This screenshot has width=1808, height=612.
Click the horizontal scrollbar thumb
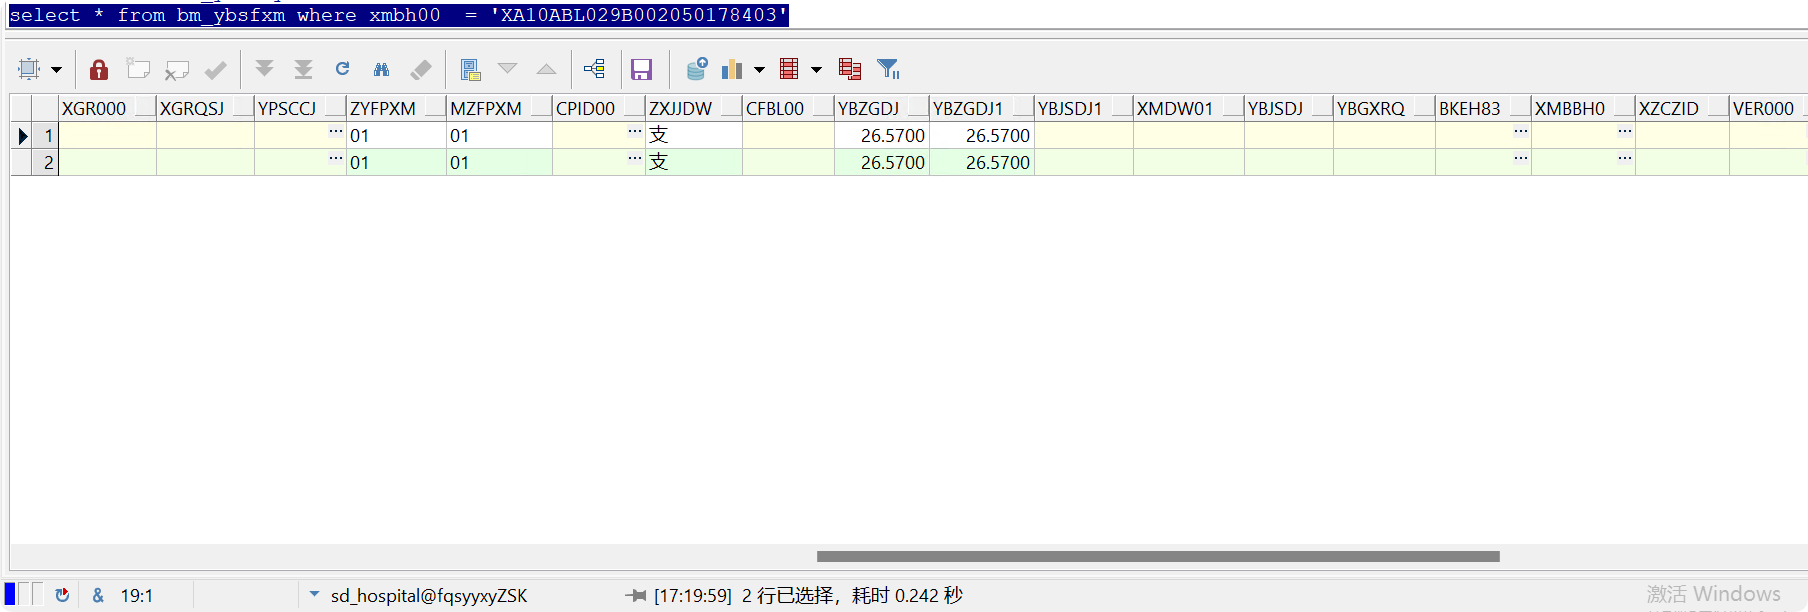pyautogui.click(x=1158, y=556)
